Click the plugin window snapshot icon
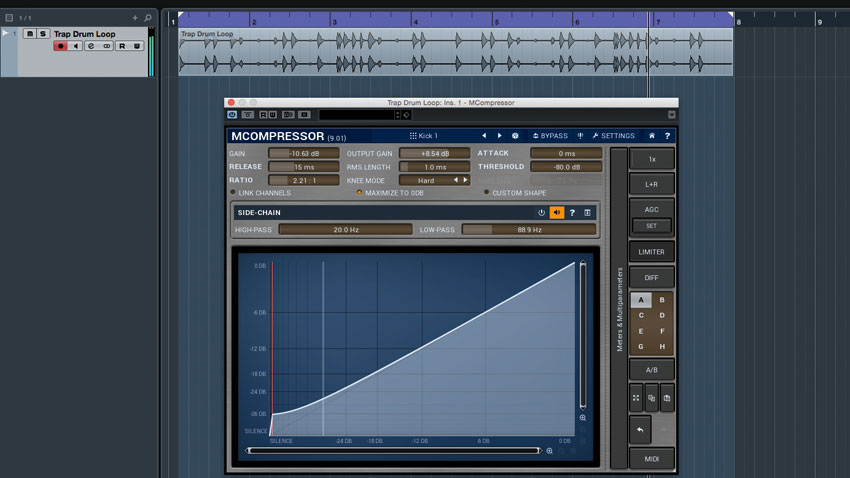 (304, 115)
